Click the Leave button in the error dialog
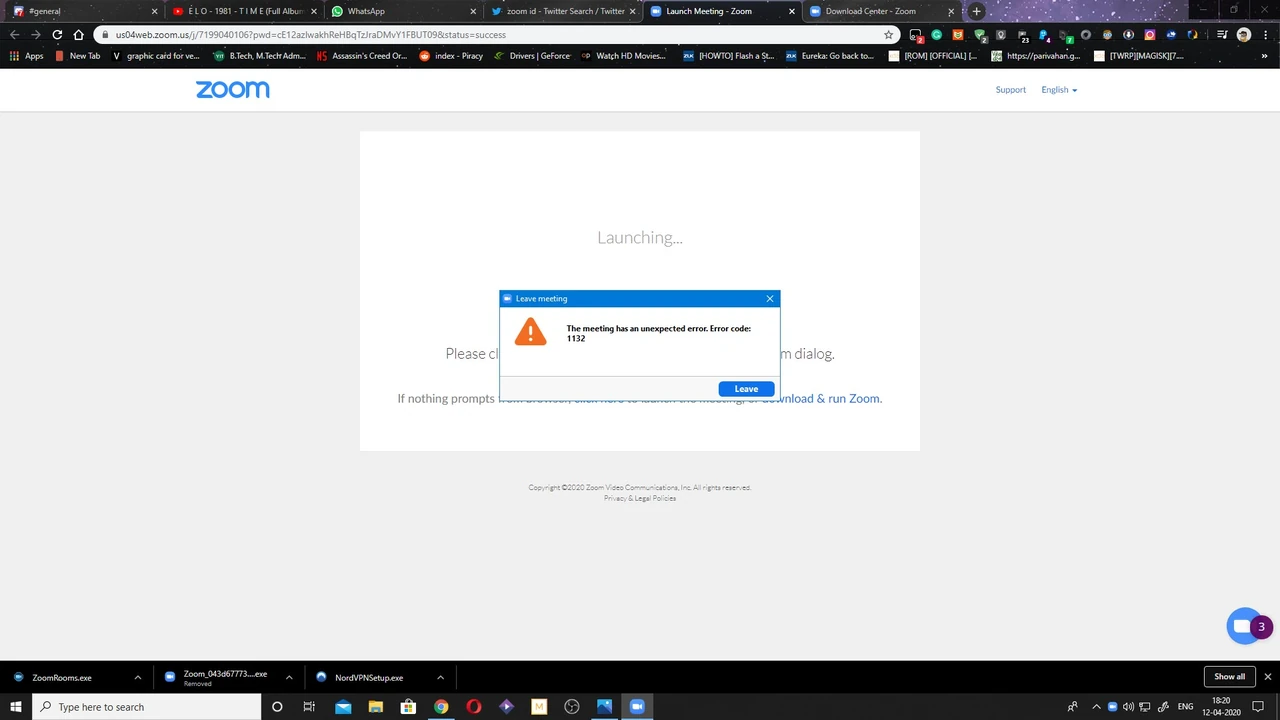This screenshot has height=720, width=1280. 746,389
